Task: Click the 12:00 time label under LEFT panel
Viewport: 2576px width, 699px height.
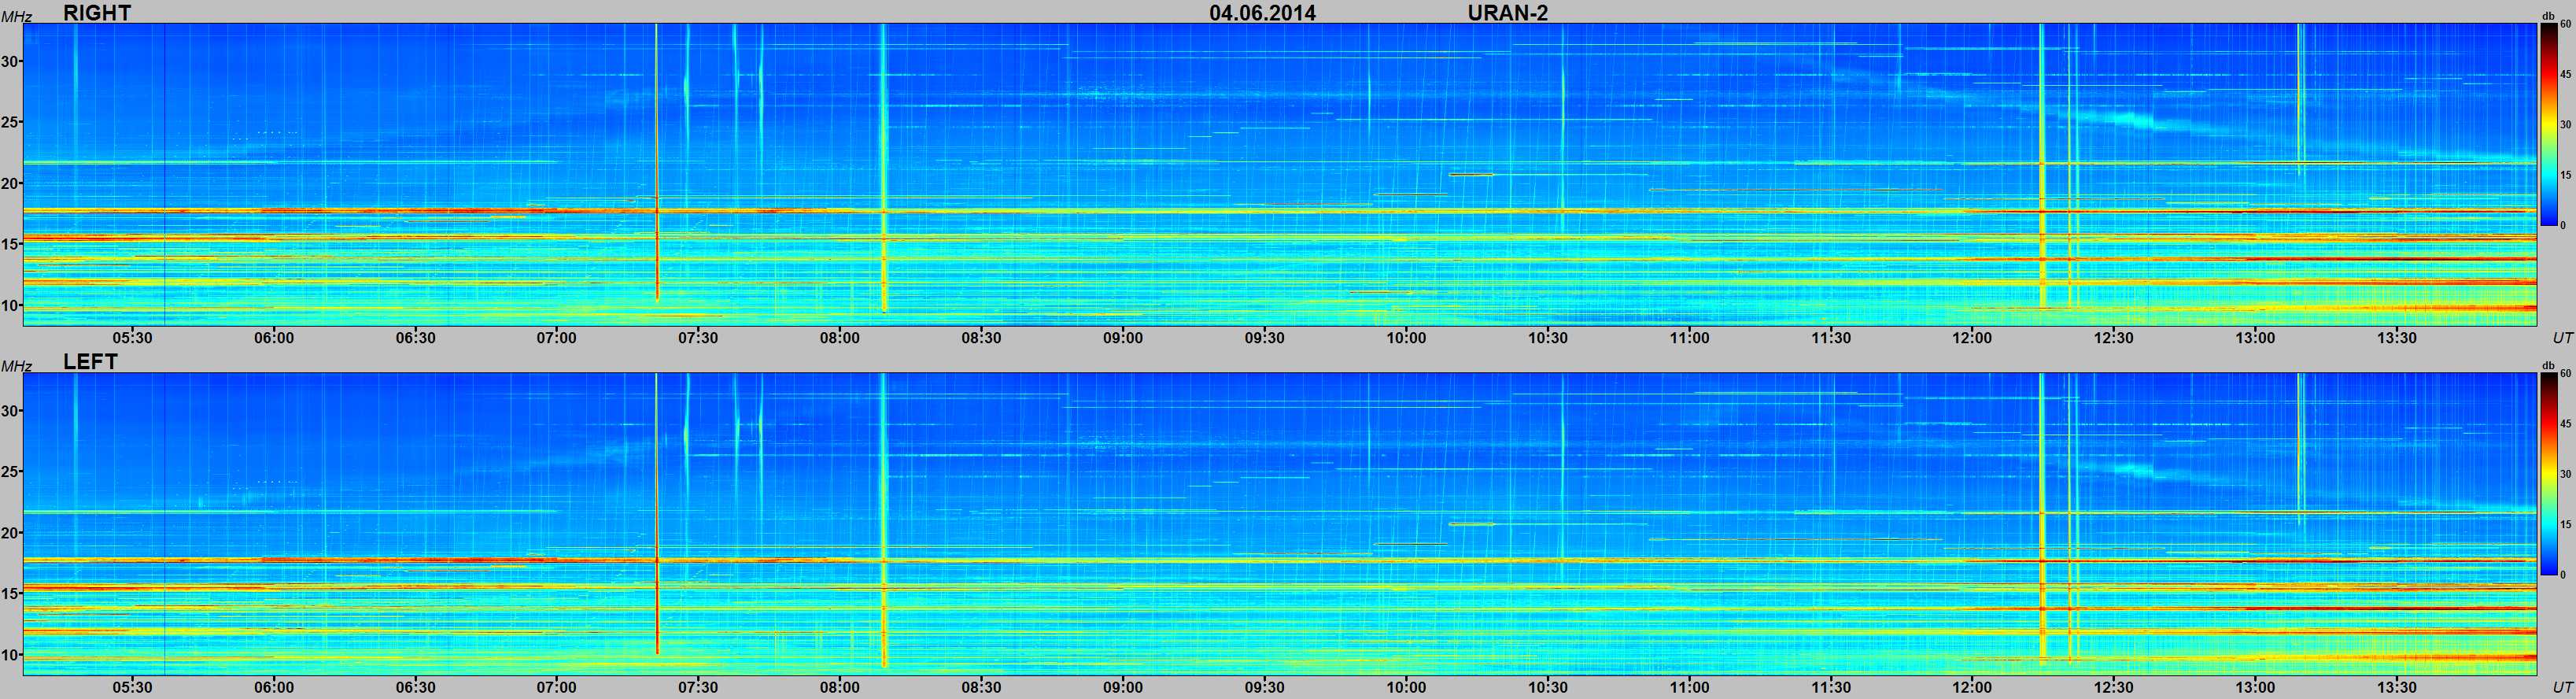Action: click(x=1972, y=688)
